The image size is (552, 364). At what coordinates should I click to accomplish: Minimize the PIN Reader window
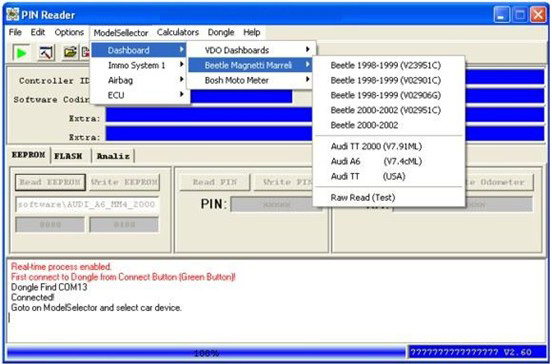click(x=501, y=15)
